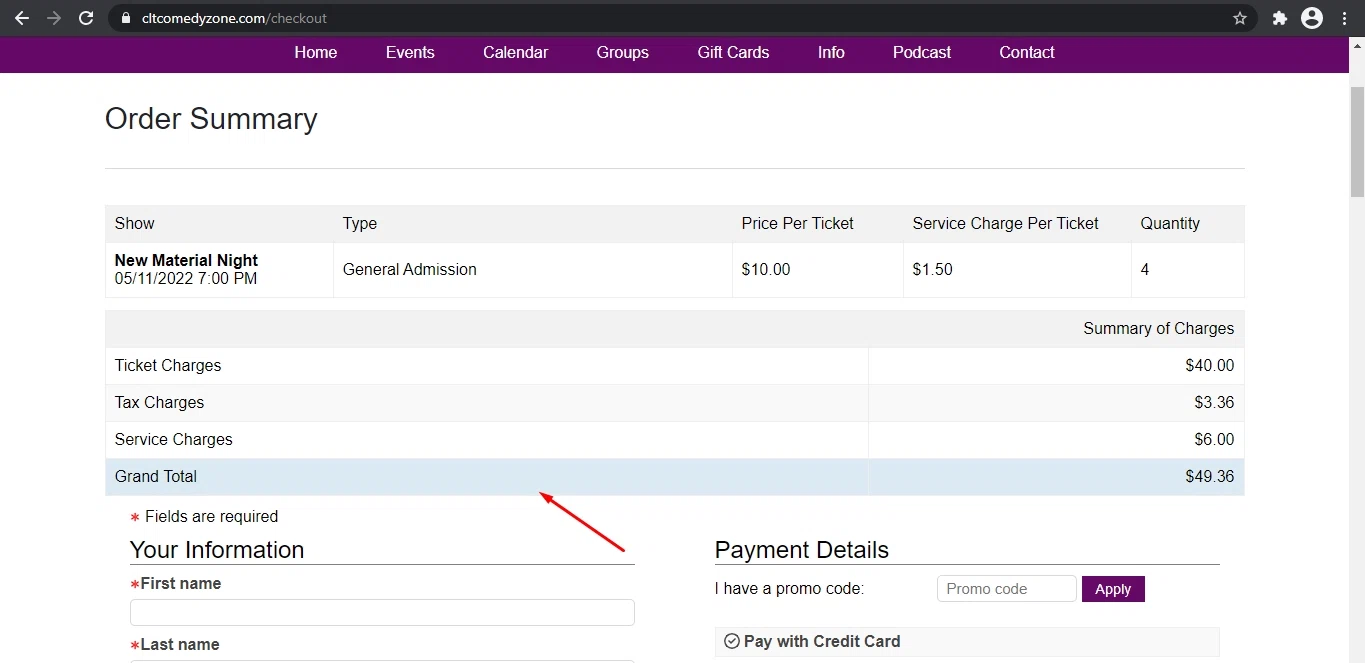The image size is (1365, 663).
Task: Click the address bar URL
Action: click(x=234, y=18)
